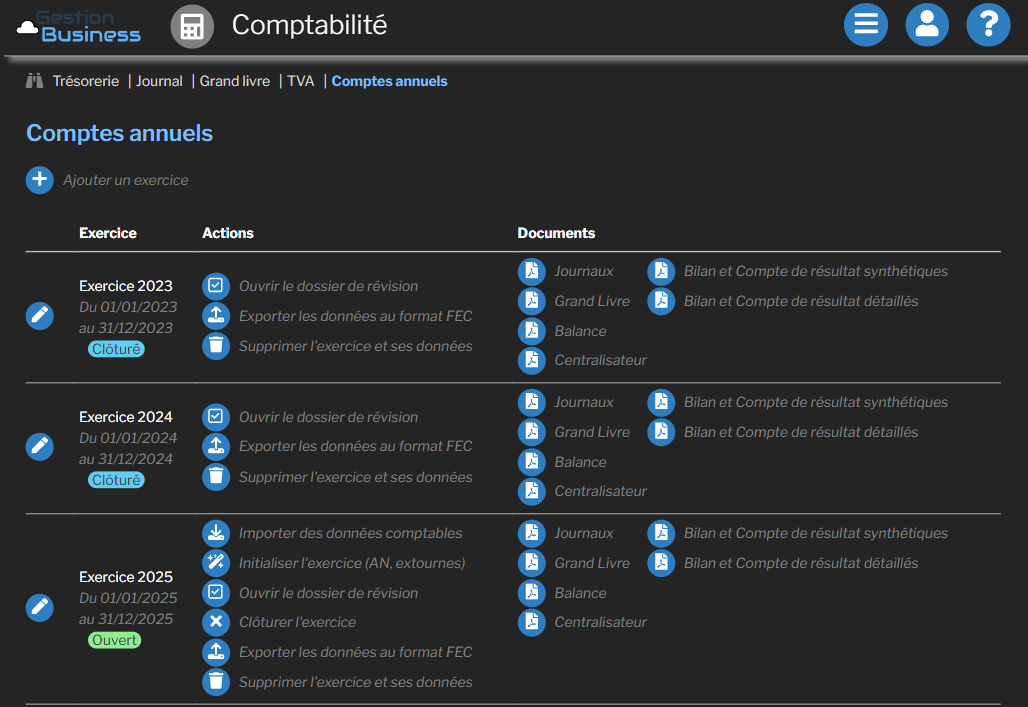
Task: Open the hamburger main menu
Action: (865, 25)
